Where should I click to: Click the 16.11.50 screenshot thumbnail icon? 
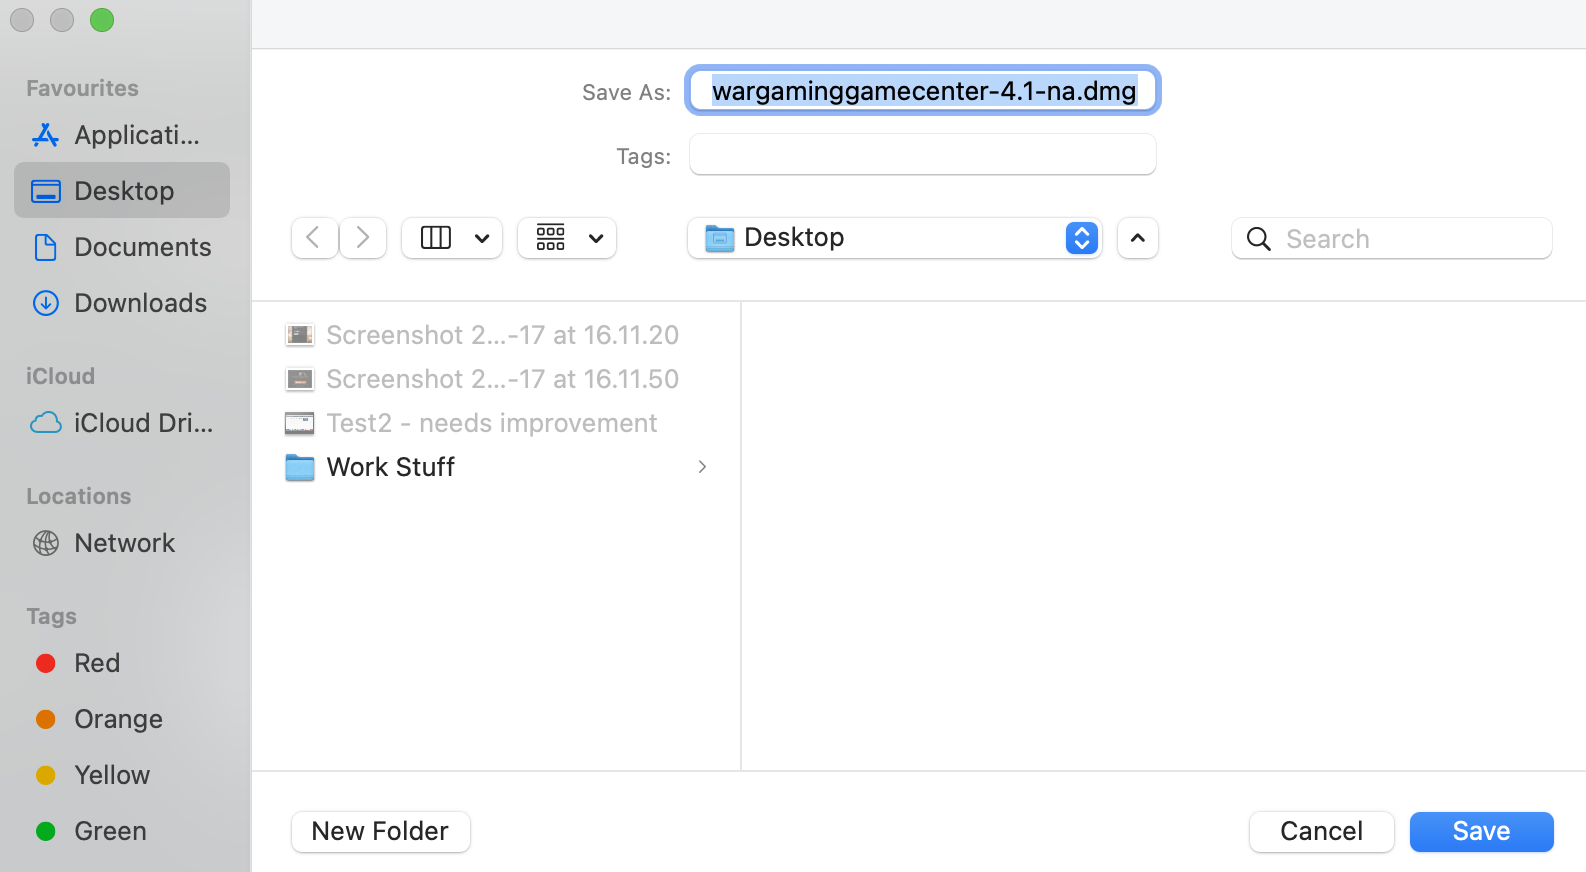(300, 379)
